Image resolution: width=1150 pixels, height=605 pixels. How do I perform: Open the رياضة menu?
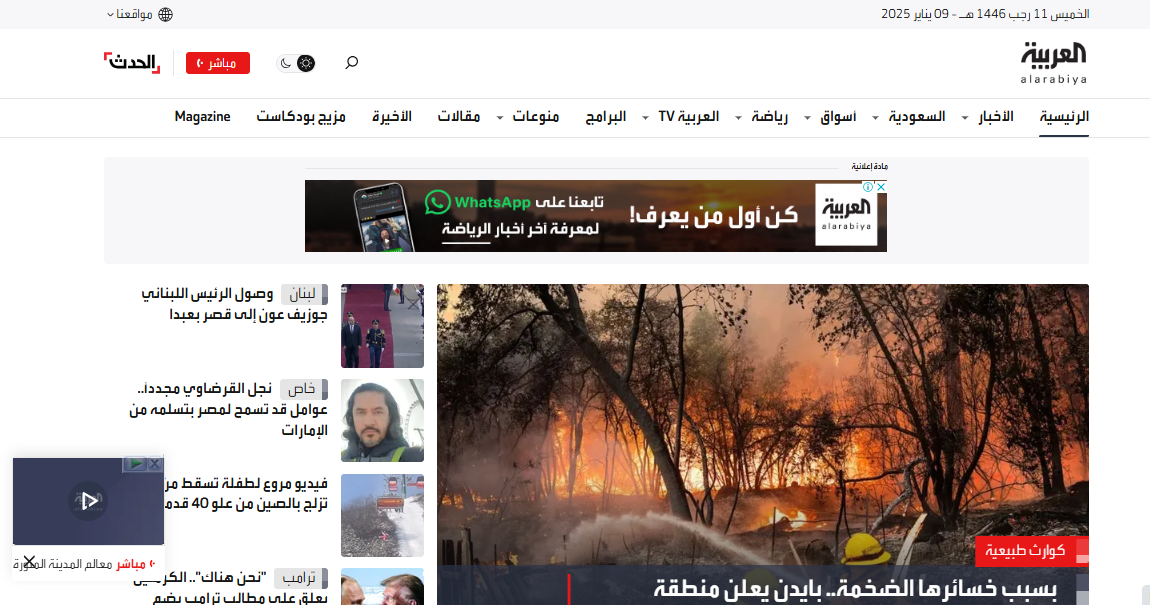coord(770,117)
